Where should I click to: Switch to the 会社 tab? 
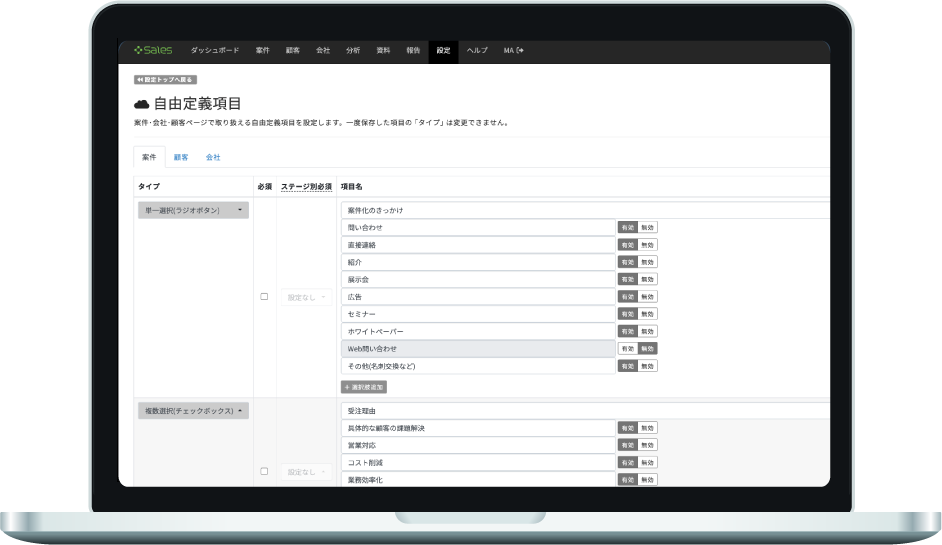coord(213,157)
